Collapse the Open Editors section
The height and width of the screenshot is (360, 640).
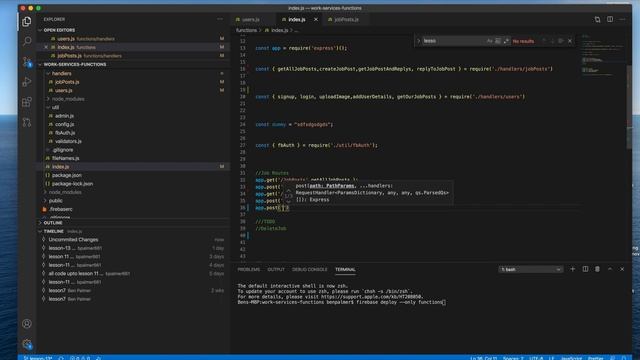(x=59, y=30)
